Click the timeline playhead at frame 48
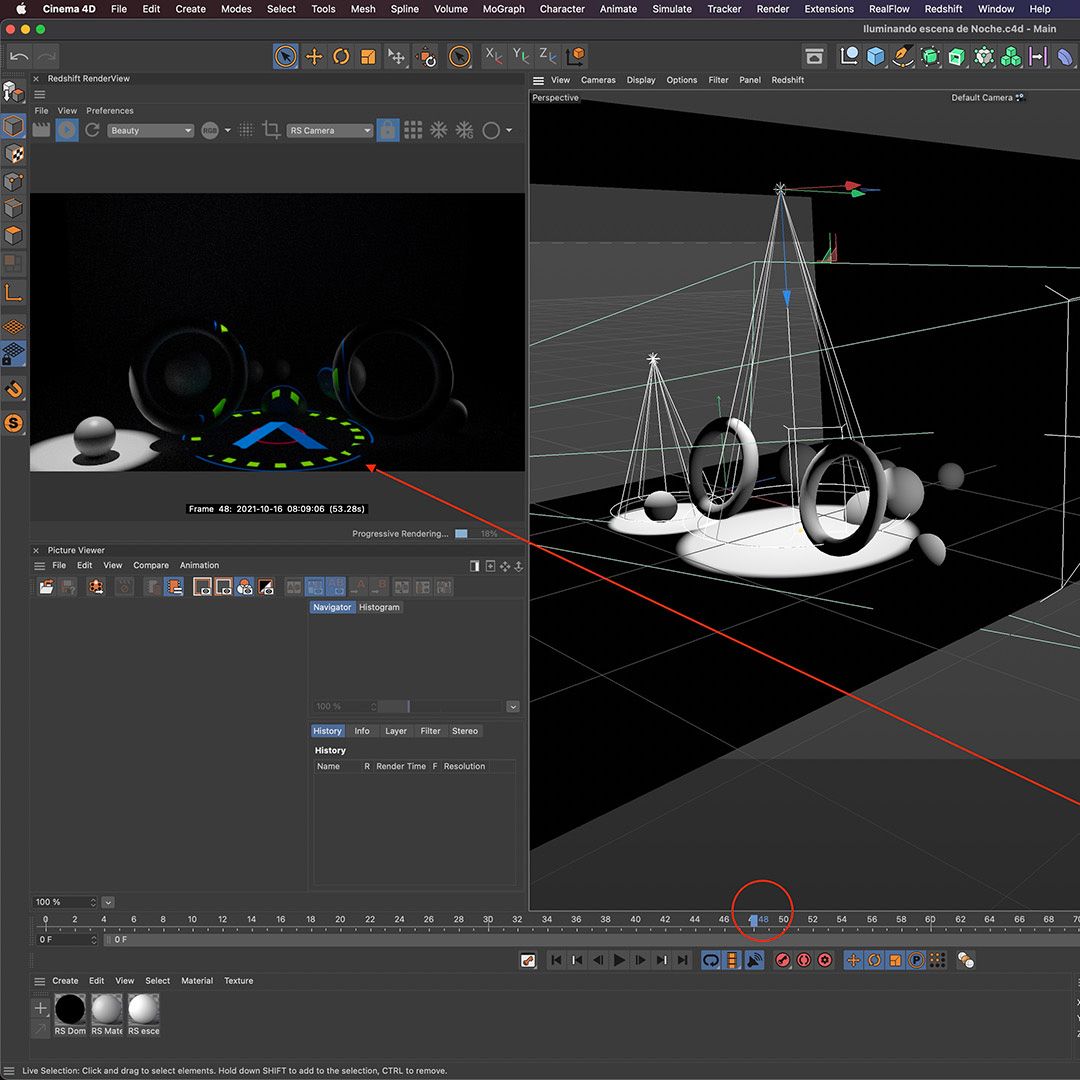 coord(754,920)
